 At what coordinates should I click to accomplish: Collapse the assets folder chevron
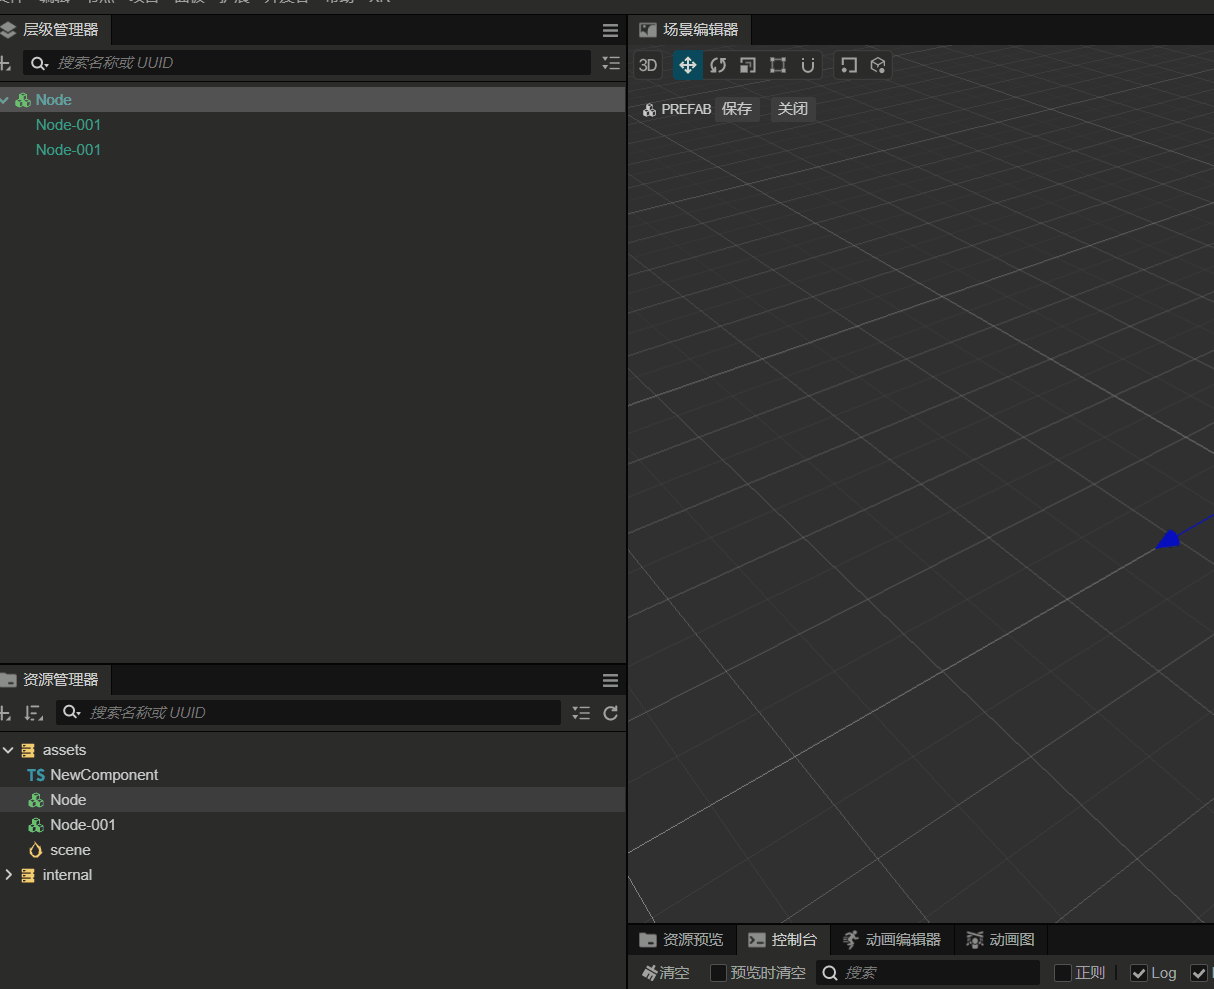8,750
